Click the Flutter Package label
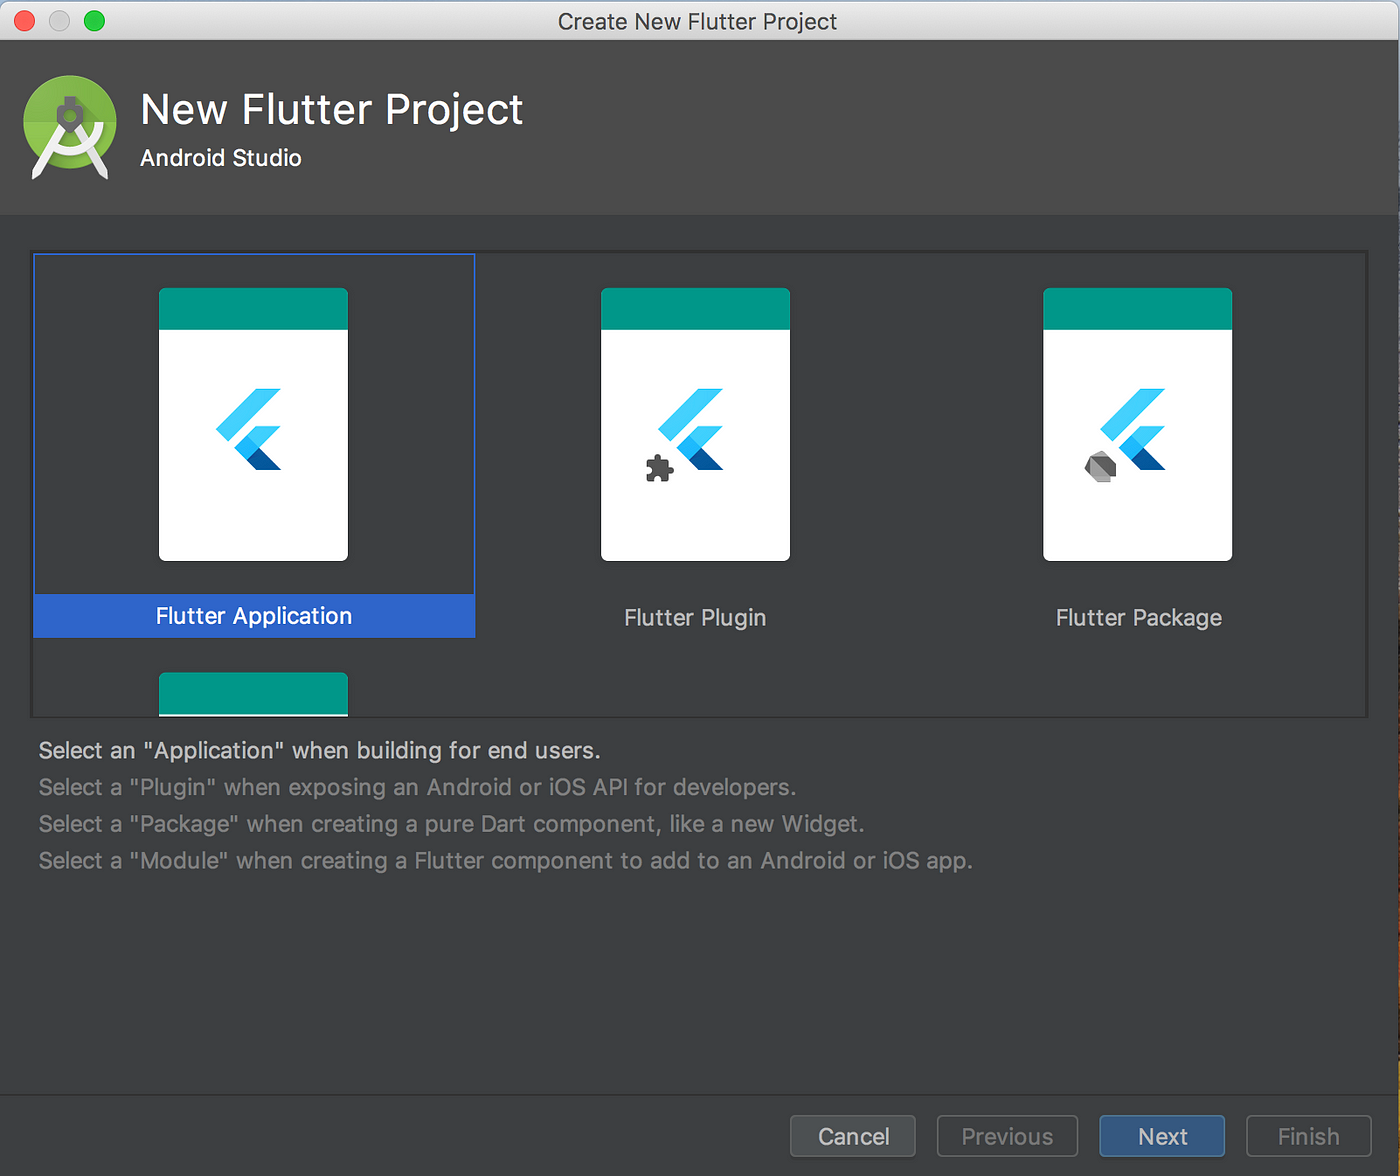Screen dimensions: 1400x1176 pos(1138,618)
